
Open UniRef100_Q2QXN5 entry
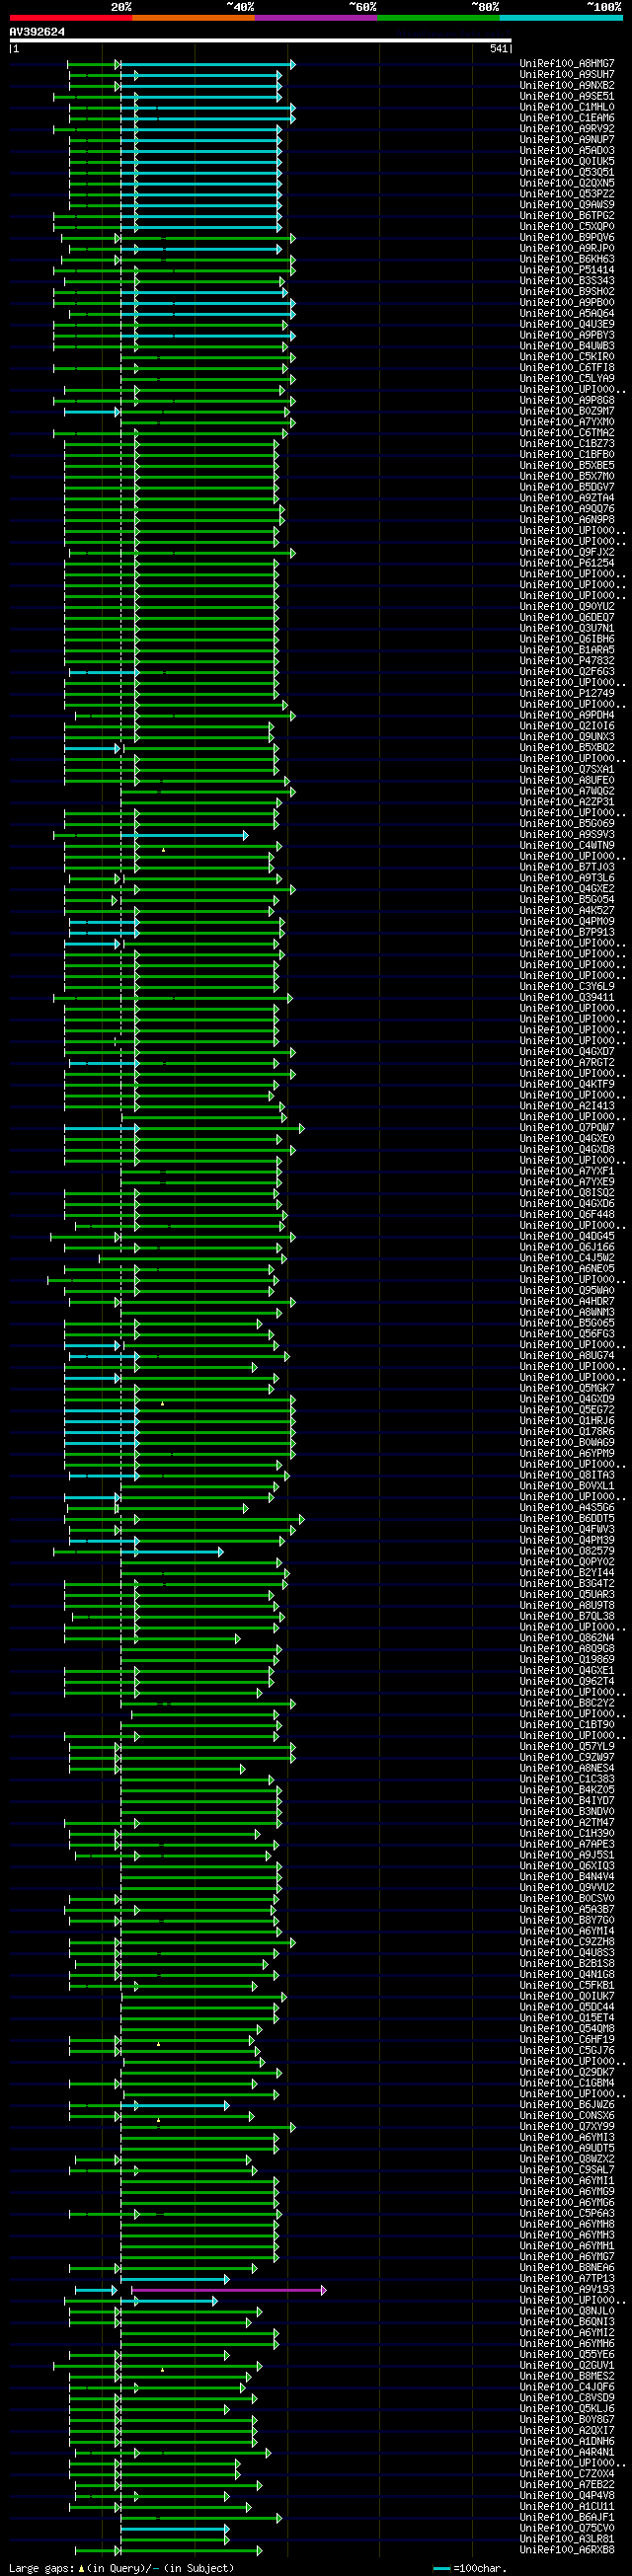[567, 183]
